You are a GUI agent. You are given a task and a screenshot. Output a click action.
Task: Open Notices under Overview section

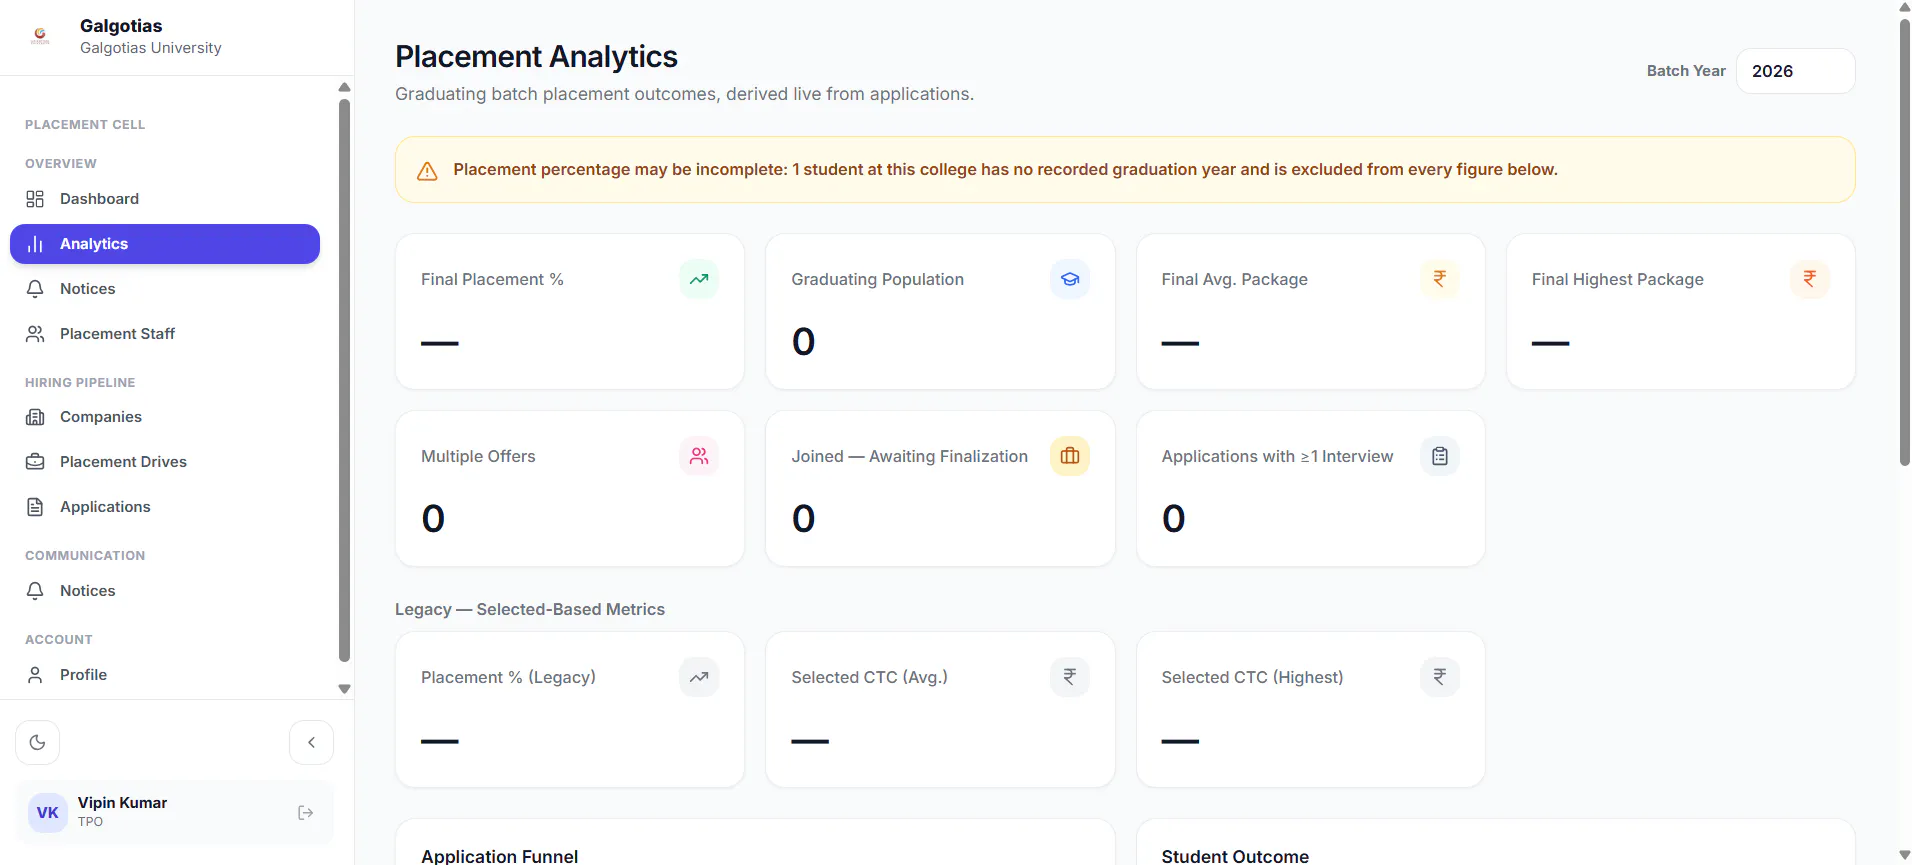coord(165,289)
